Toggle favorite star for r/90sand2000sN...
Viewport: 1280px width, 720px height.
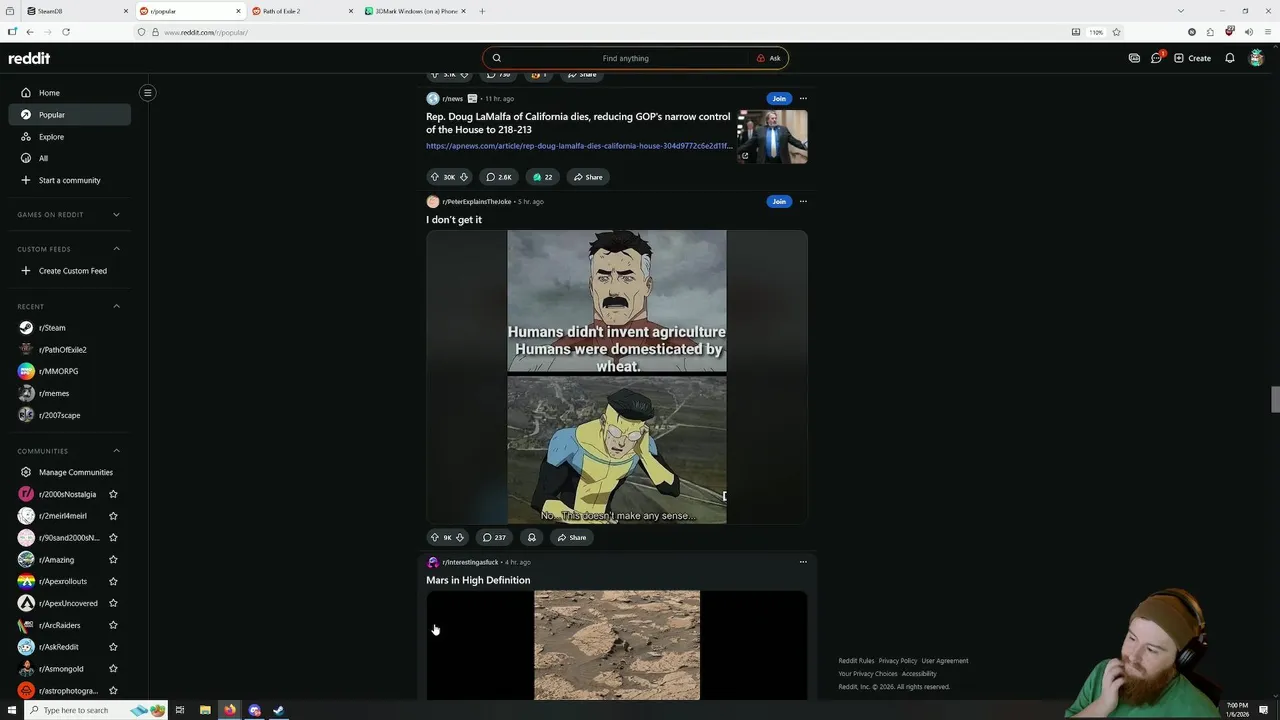point(113,538)
